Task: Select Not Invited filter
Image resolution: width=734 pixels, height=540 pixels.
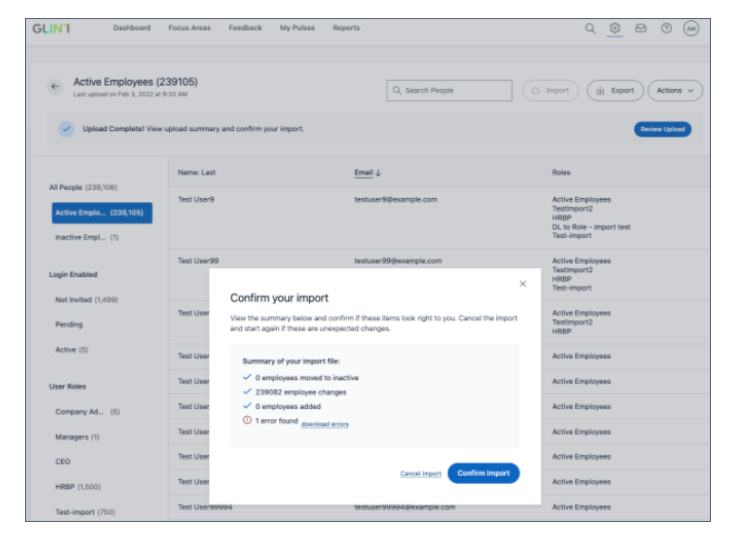Action: tap(87, 300)
